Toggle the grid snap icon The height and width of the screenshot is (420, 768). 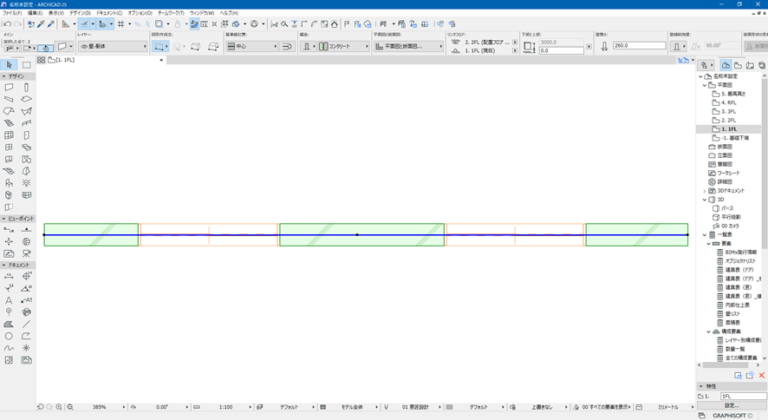click(x=120, y=24)
